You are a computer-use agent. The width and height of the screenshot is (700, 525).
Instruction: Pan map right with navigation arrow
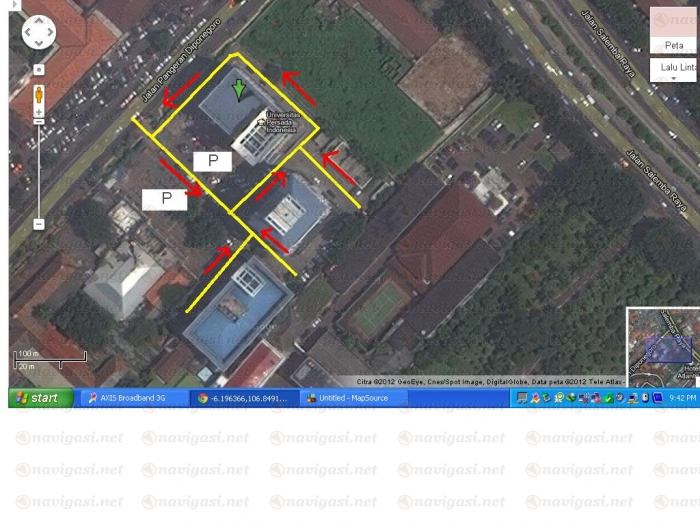51,32
